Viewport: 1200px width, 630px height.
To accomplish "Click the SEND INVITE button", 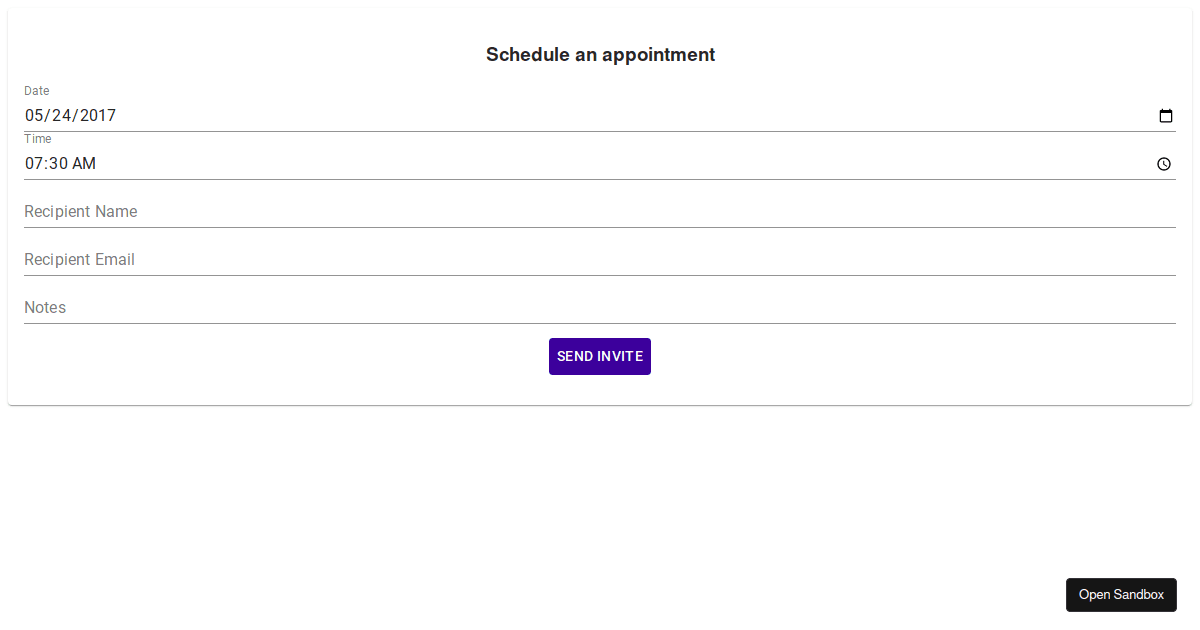I will click(600, 356).
